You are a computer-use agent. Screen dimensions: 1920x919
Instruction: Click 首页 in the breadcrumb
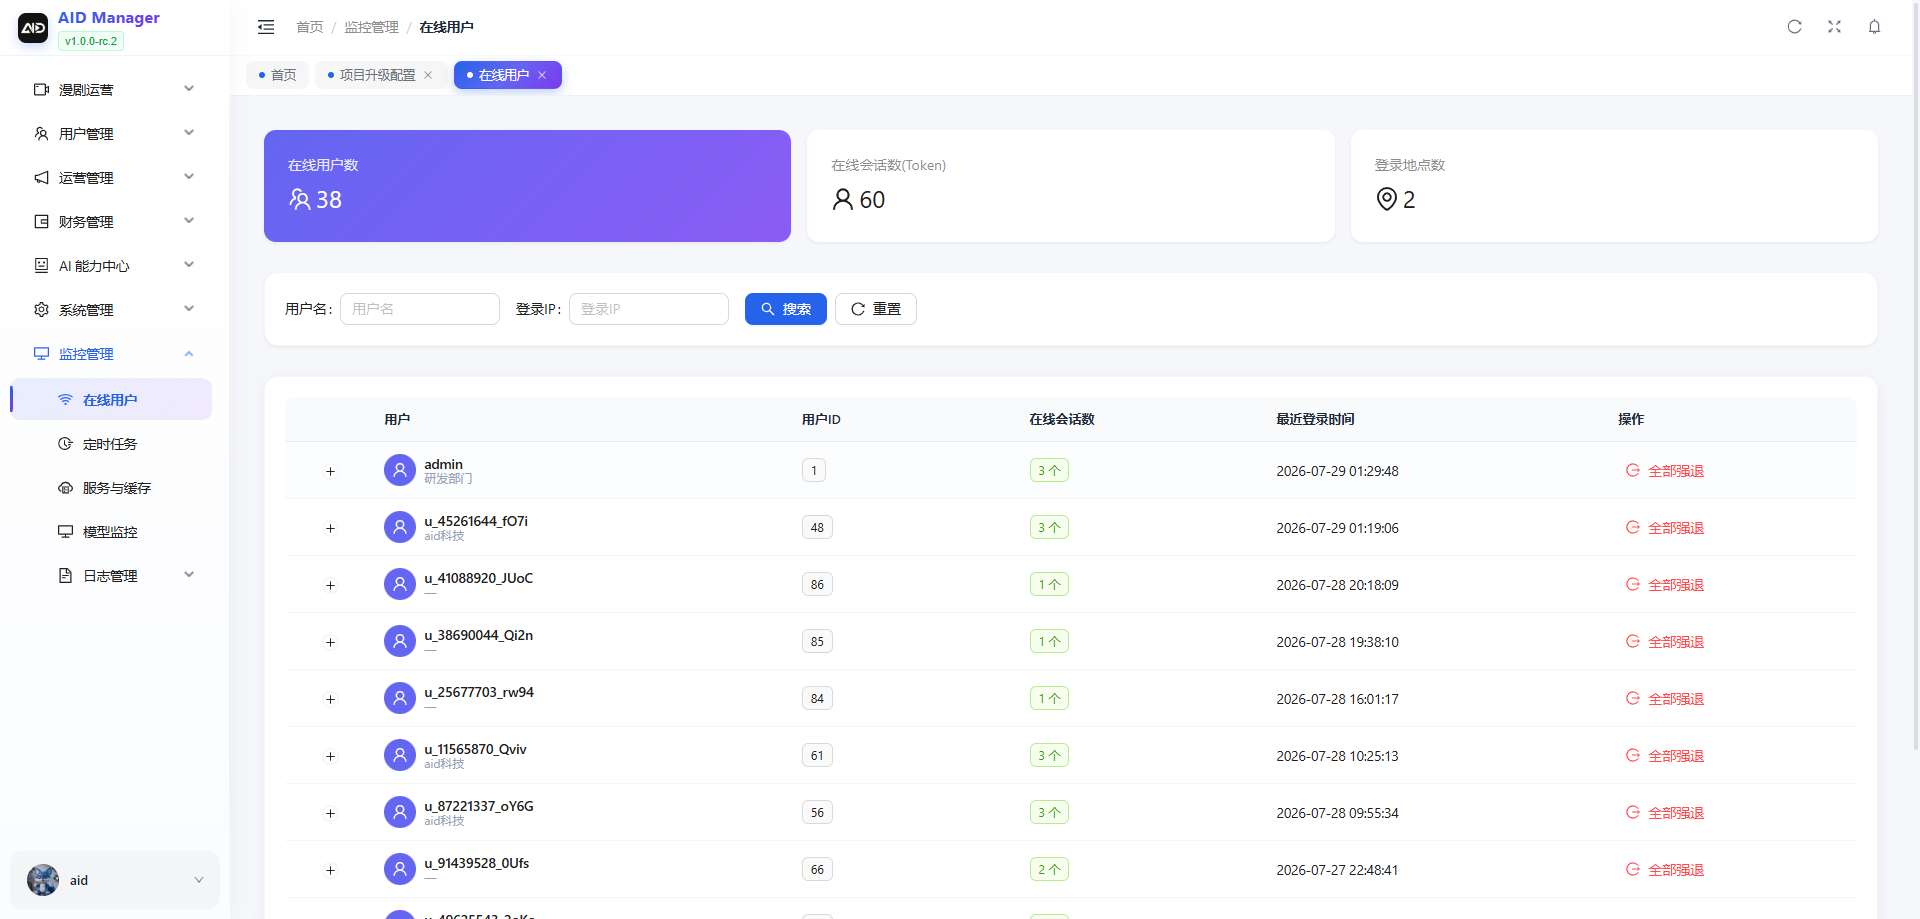tap(310, 27)
